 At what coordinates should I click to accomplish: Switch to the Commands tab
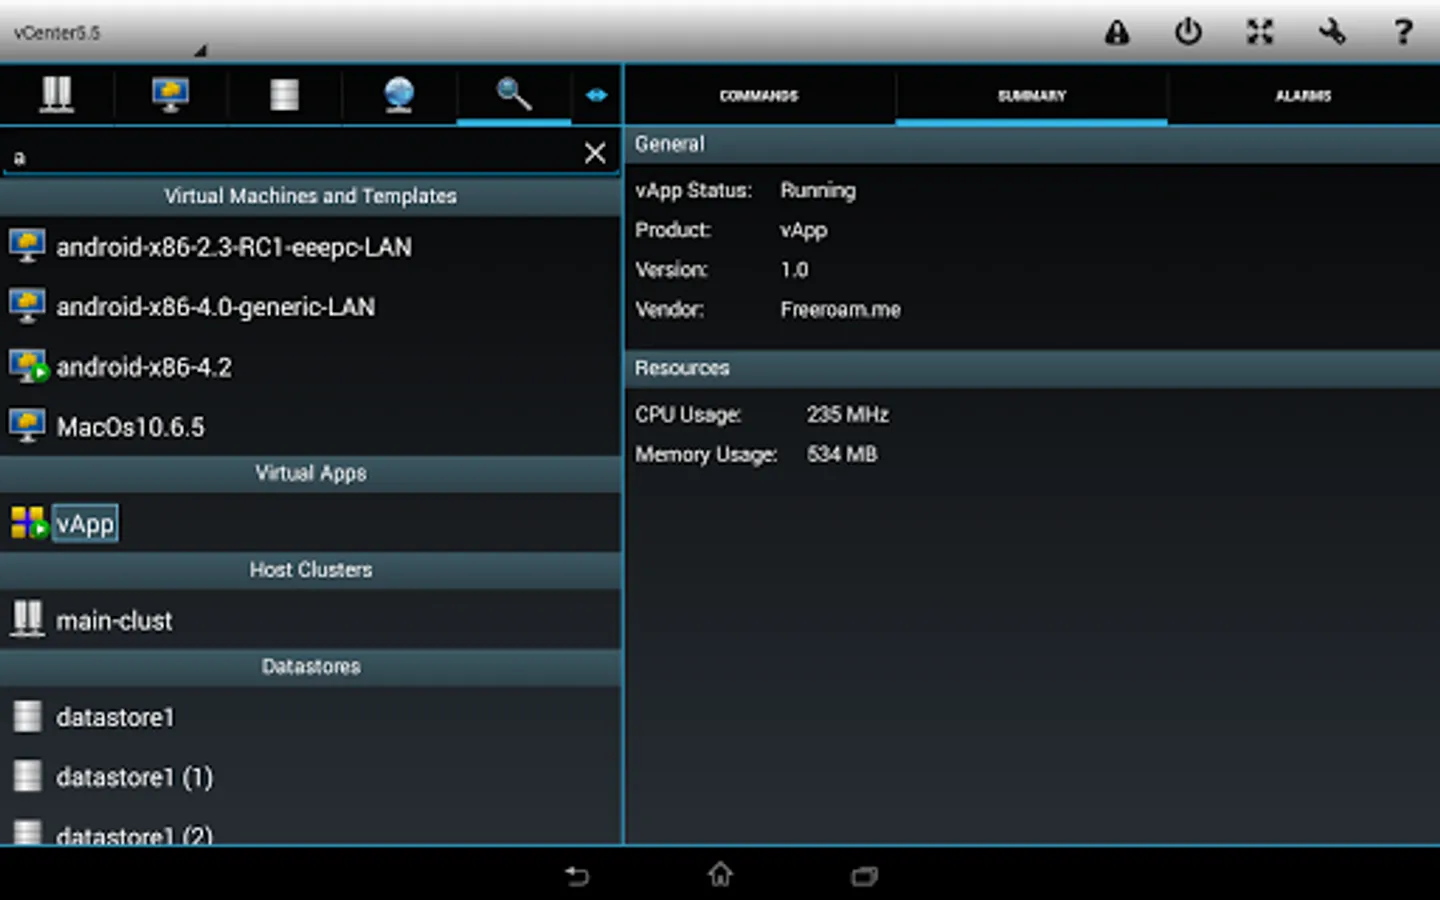pyautogui.click(x=759, y=96)
